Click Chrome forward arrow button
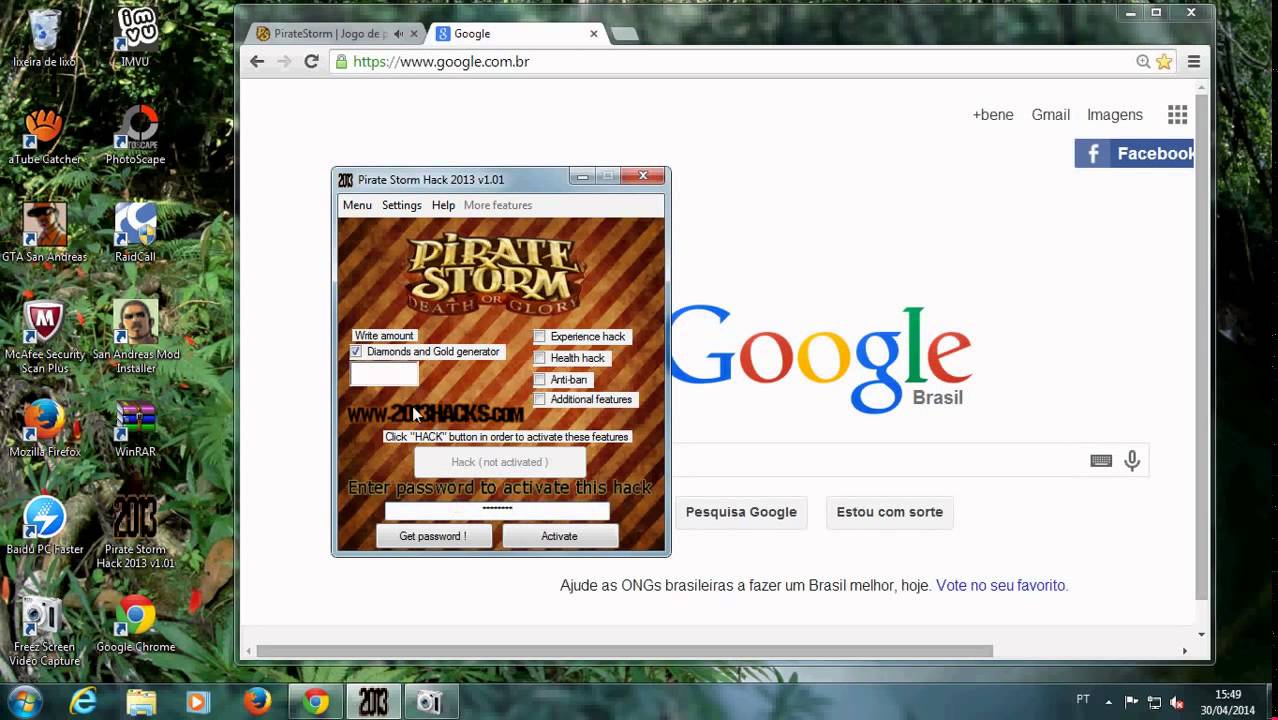 point(284,61)
